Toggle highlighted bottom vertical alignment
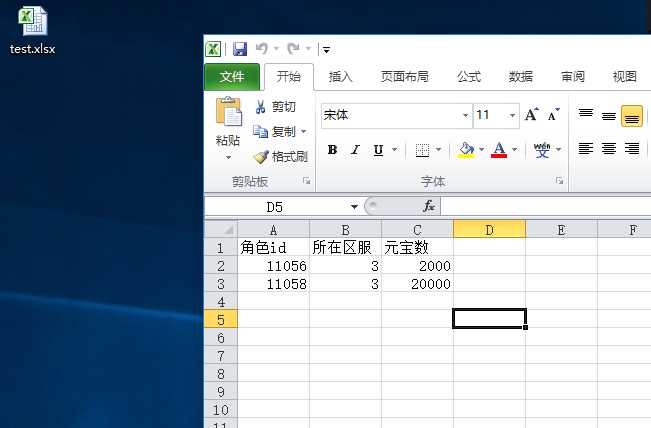Image resolution: width=651 pixels, height=428 pixels. pyautogui.click(x=632, y=116)
